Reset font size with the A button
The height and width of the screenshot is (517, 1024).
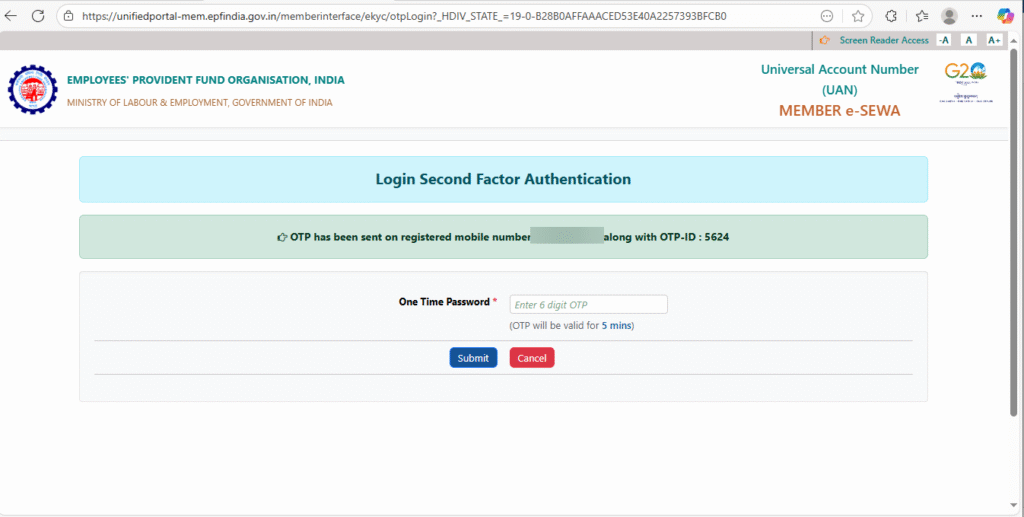968,40
